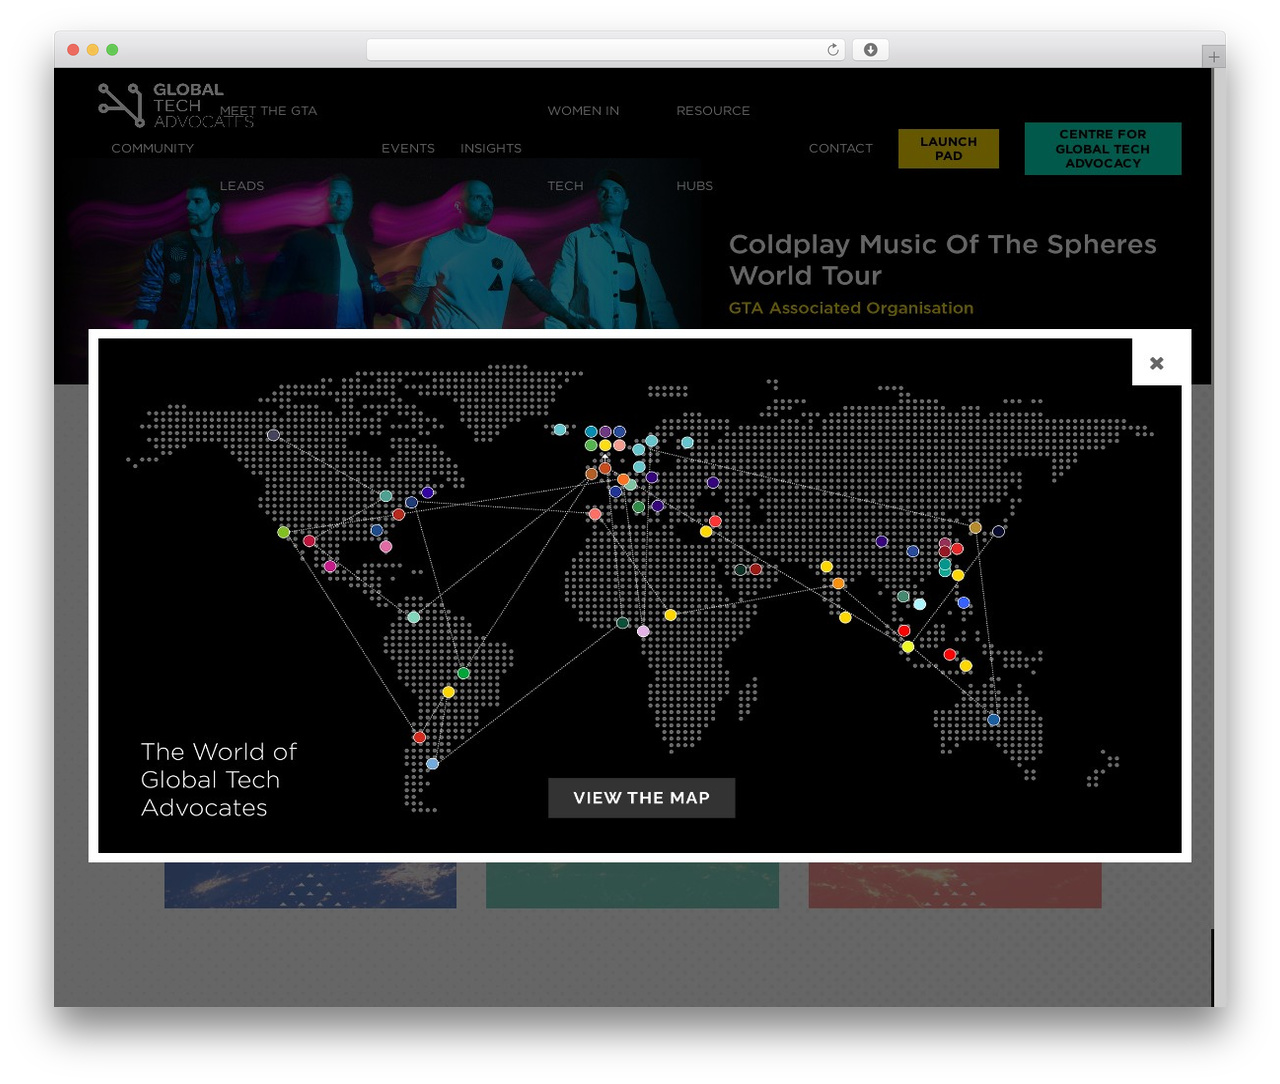
Task: Open a new browser tab with plus
Action: tap(1213, 57)
